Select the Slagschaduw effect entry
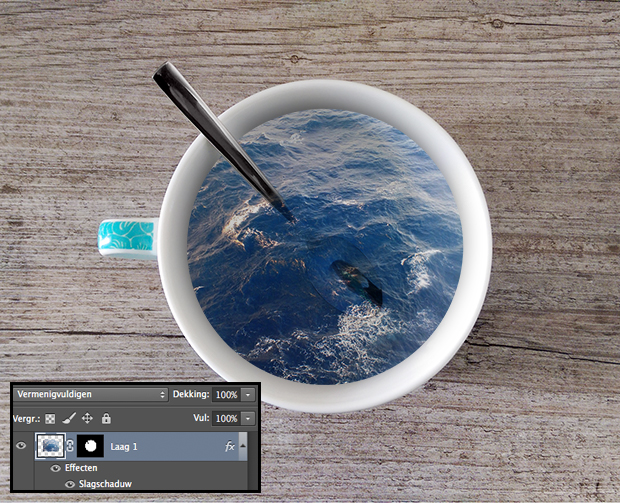The width and height of the screenshot is (620, 503). pos(105,484)
